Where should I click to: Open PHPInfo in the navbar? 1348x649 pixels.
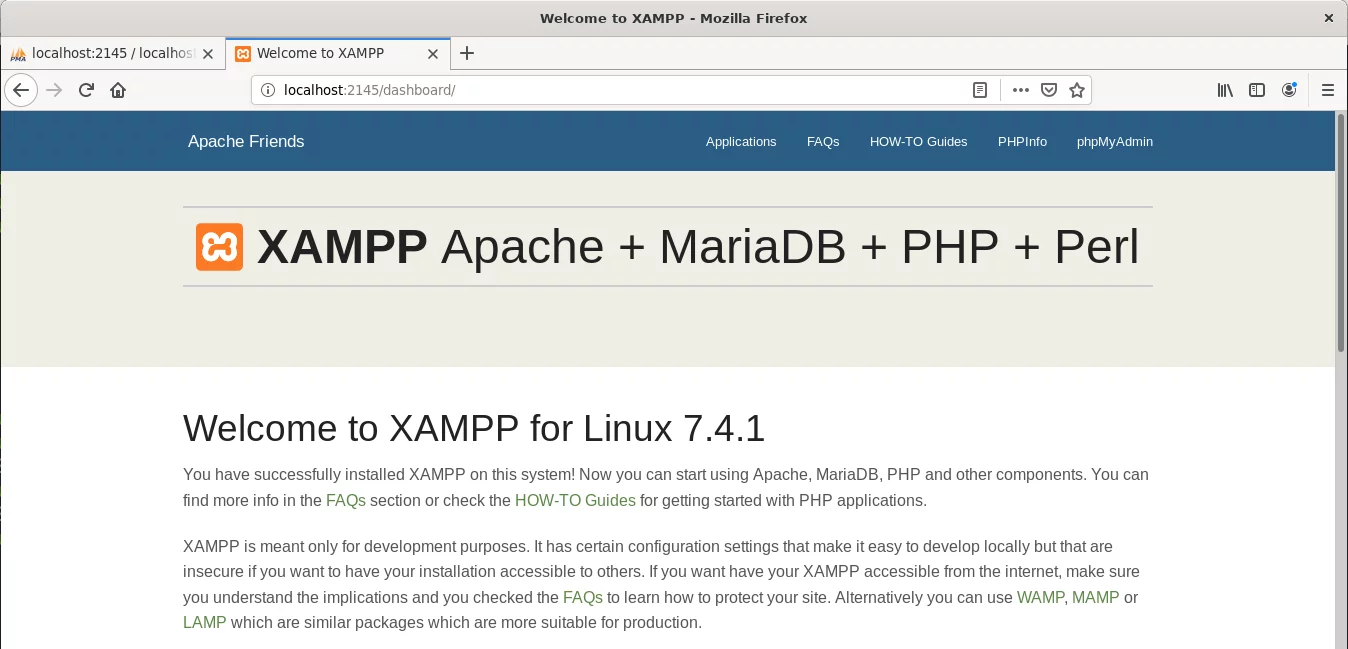coord(1022,142)
